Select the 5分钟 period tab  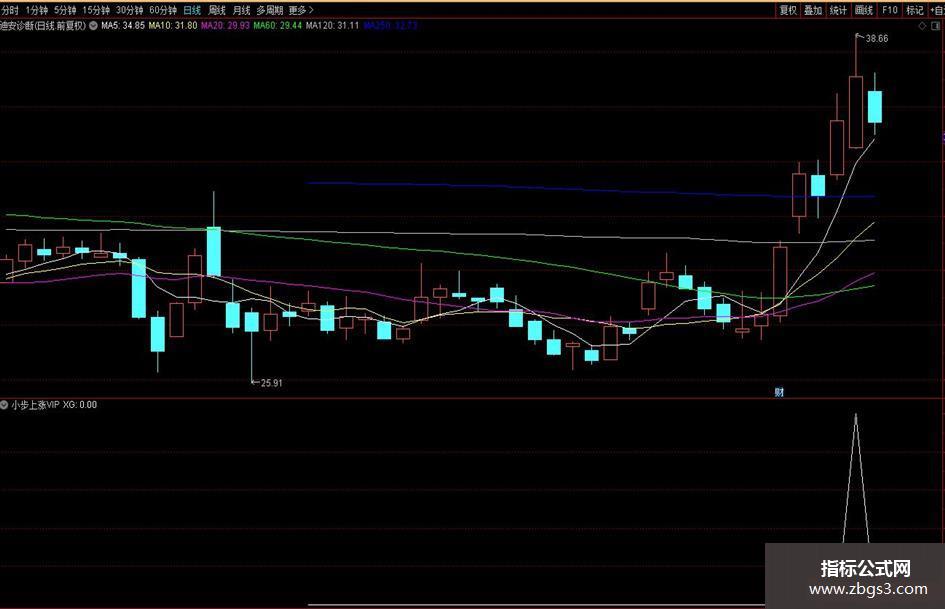pyautogui.click(x=65, y=10)
